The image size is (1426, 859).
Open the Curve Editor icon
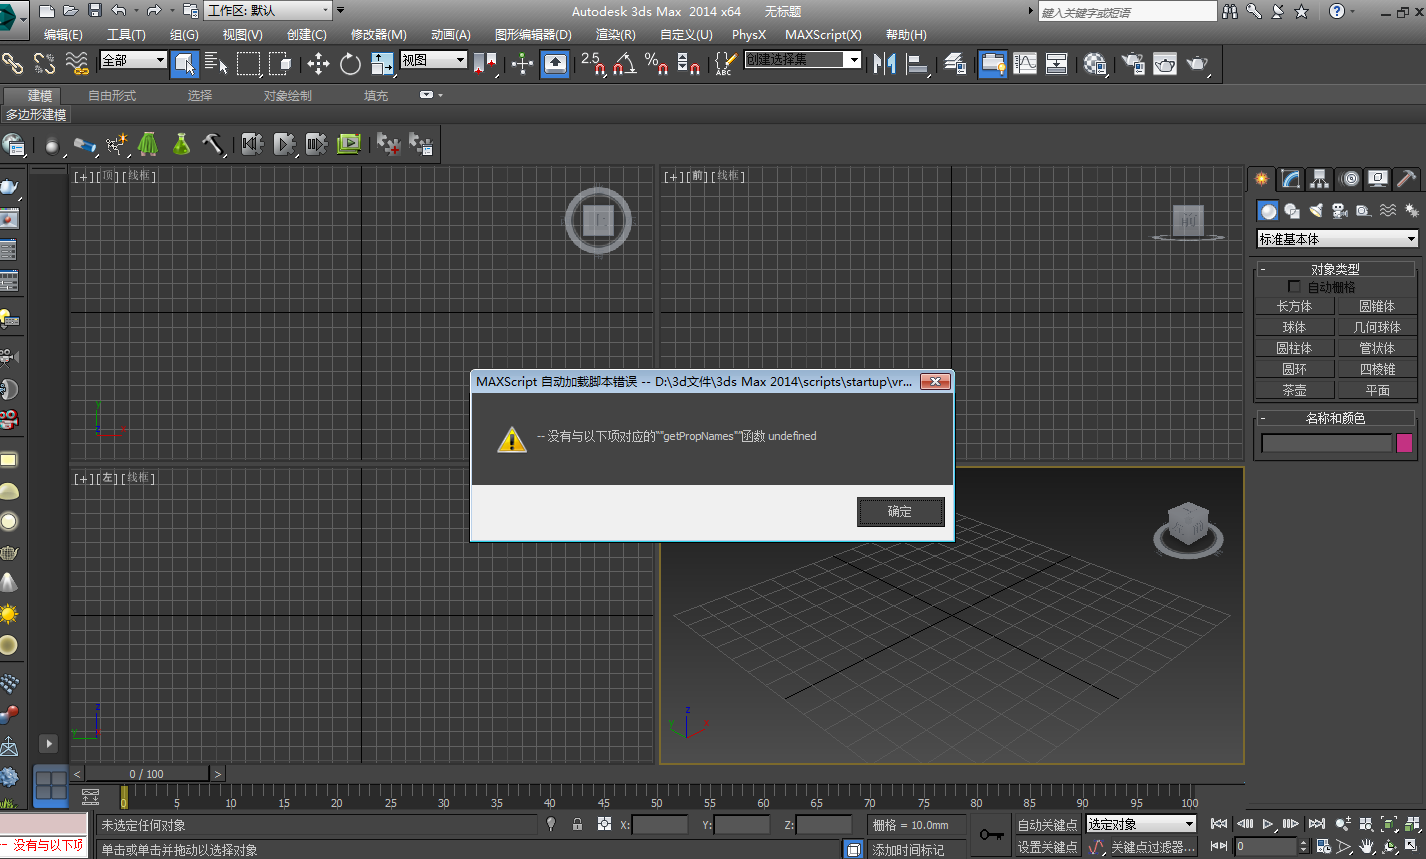coord(1025,64)
